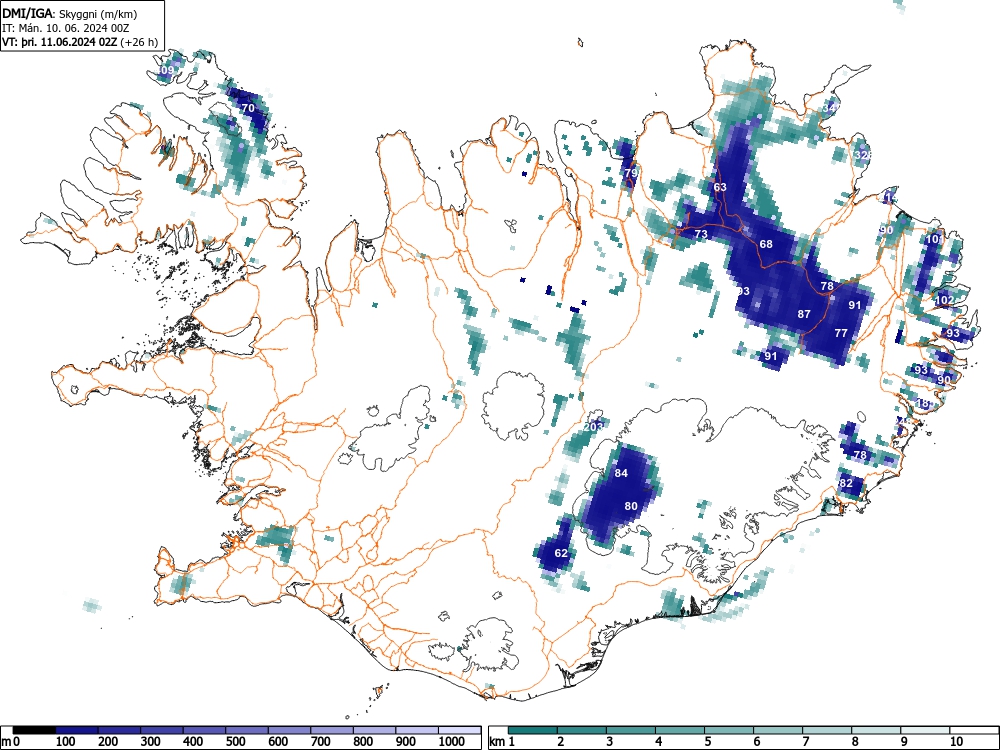The width and height of the screenshot is (1000, 750).
Task: Click the '10' label in the km legend
Action: 956,742
